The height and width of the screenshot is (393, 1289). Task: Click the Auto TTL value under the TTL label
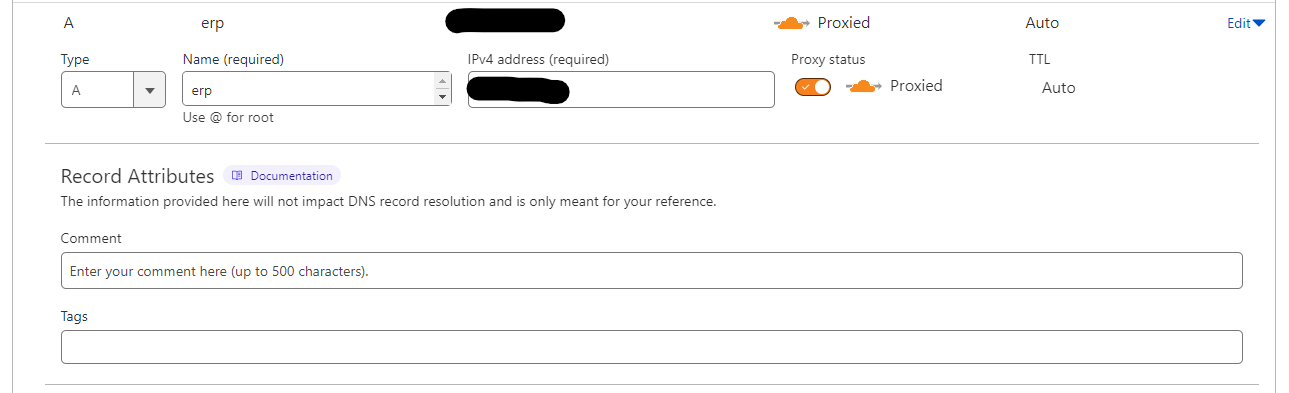point(1059,88)
